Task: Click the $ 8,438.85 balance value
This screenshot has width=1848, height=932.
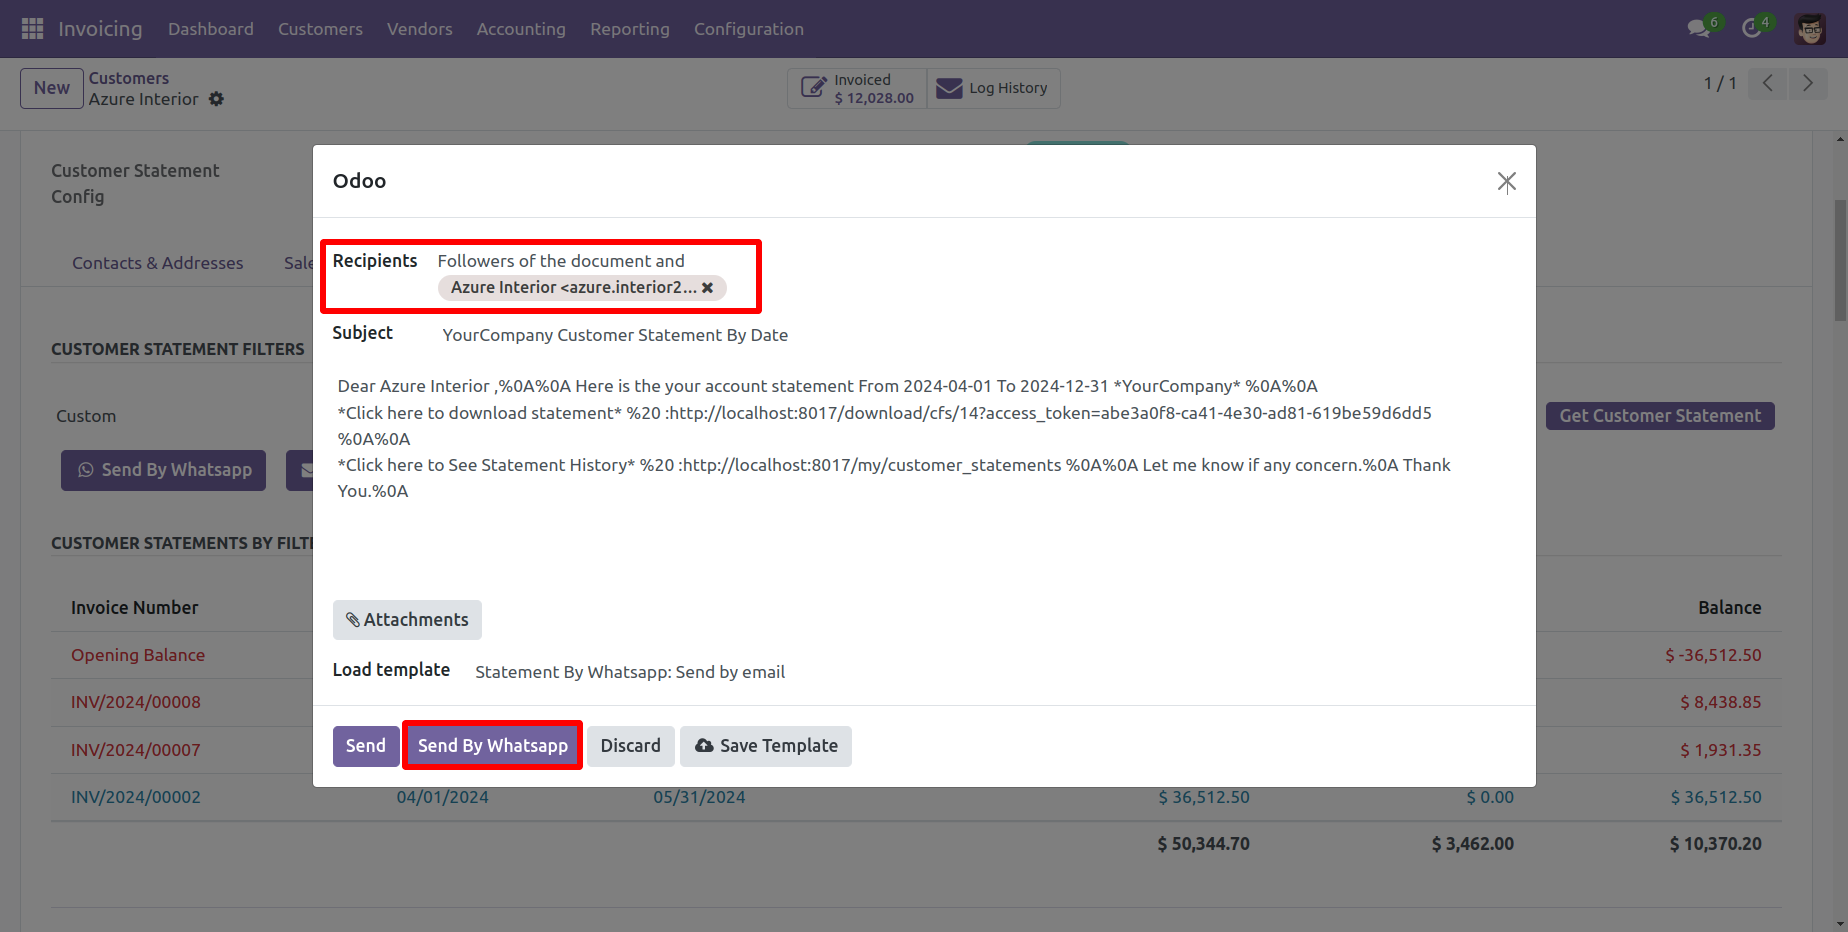Action: (x=1721, y=702)
